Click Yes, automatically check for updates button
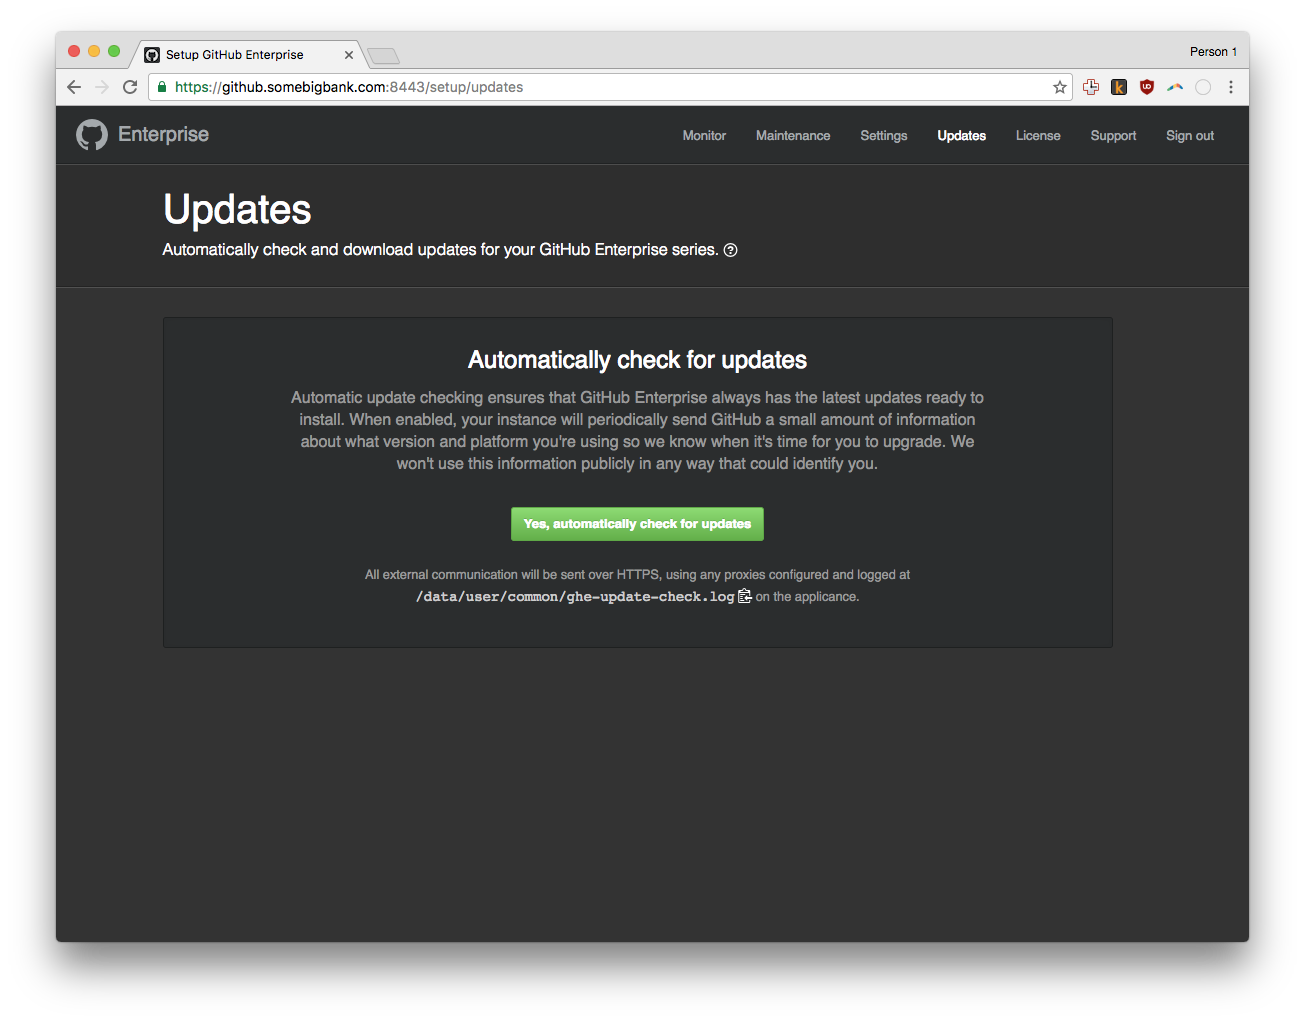 [637, 524]
